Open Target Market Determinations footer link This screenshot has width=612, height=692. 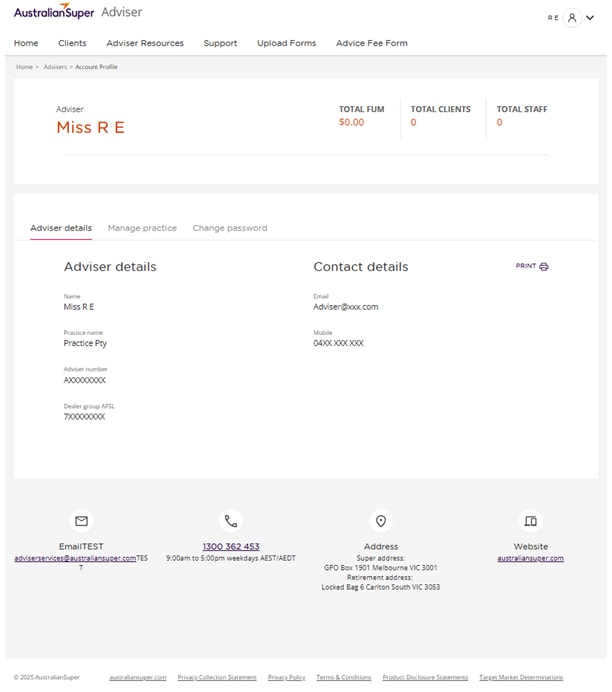521,677
